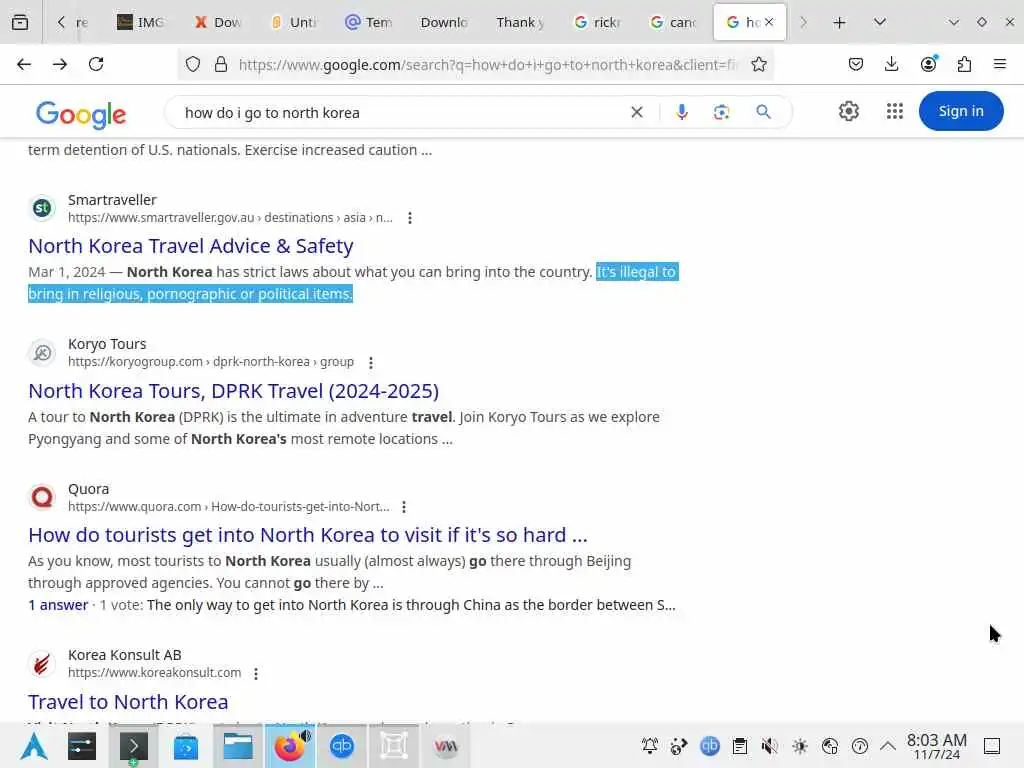Screen dimensions: 1024x768
Task: Bookmark this page with the star
Action: point(758,64)
